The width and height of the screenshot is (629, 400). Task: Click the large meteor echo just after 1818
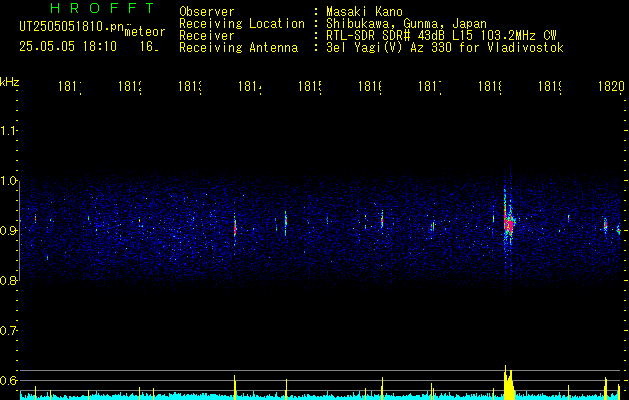(x=508, y=221)
